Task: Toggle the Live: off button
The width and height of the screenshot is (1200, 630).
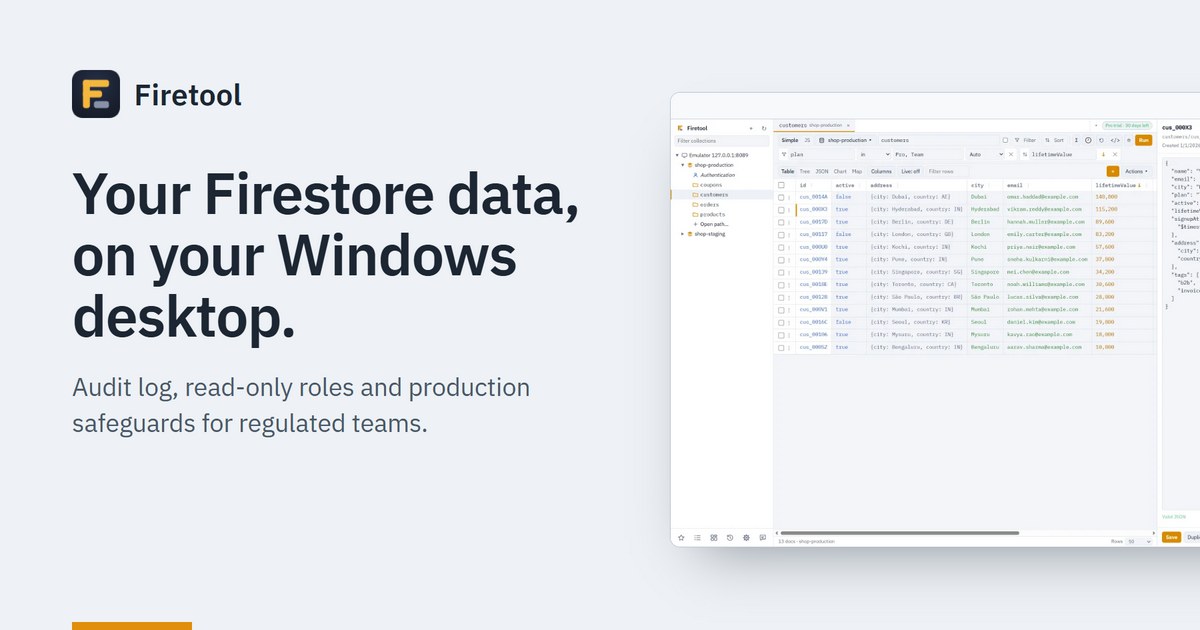Action: point(911,171)
